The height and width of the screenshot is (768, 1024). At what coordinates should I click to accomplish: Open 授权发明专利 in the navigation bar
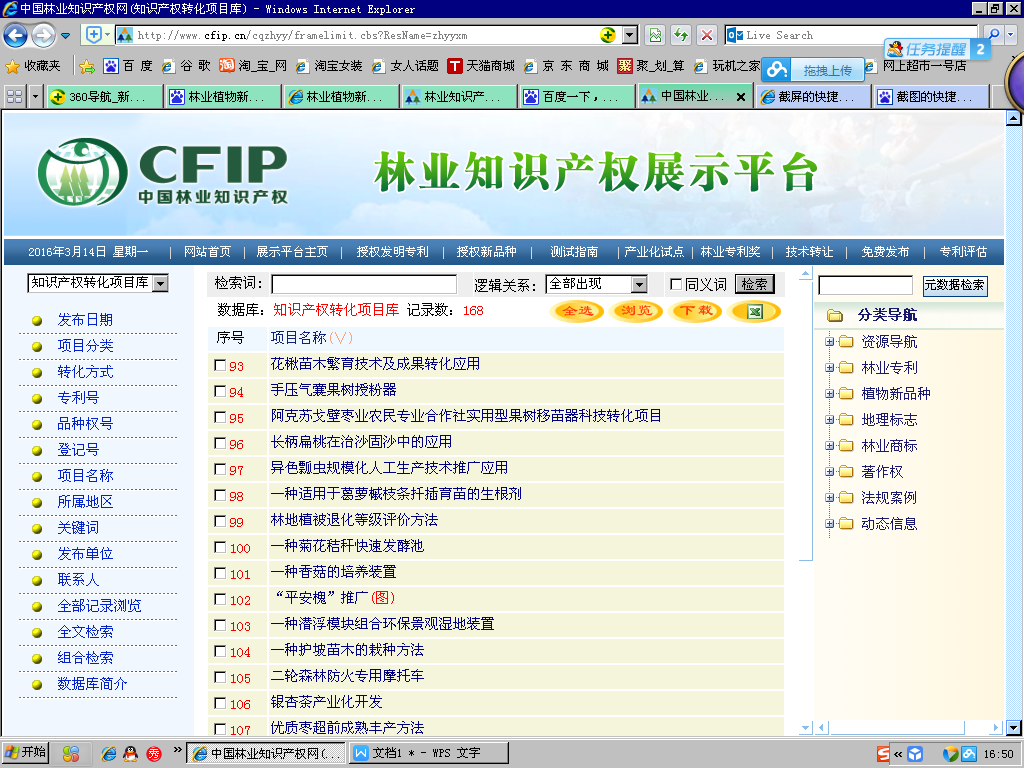click(392, 252)
